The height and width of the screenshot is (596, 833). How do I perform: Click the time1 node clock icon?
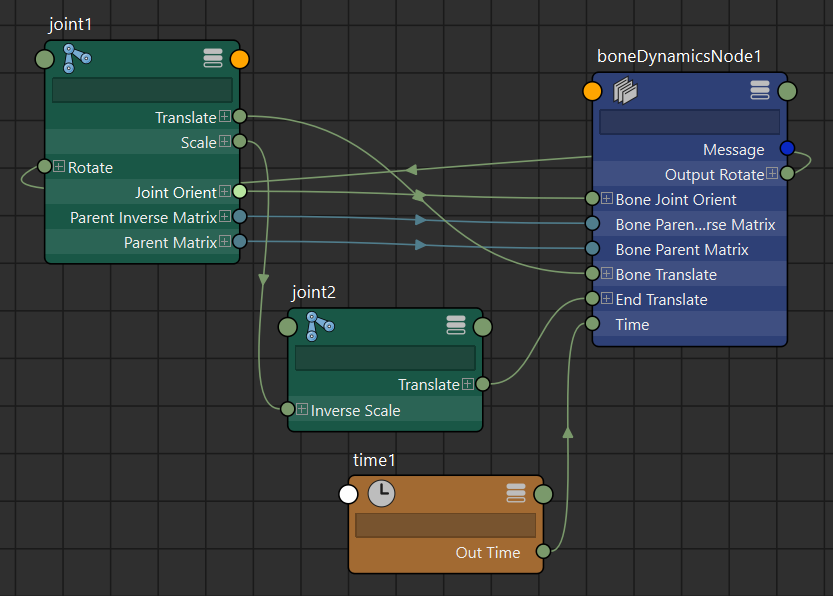pyautogui.click(x=380, y=493)
